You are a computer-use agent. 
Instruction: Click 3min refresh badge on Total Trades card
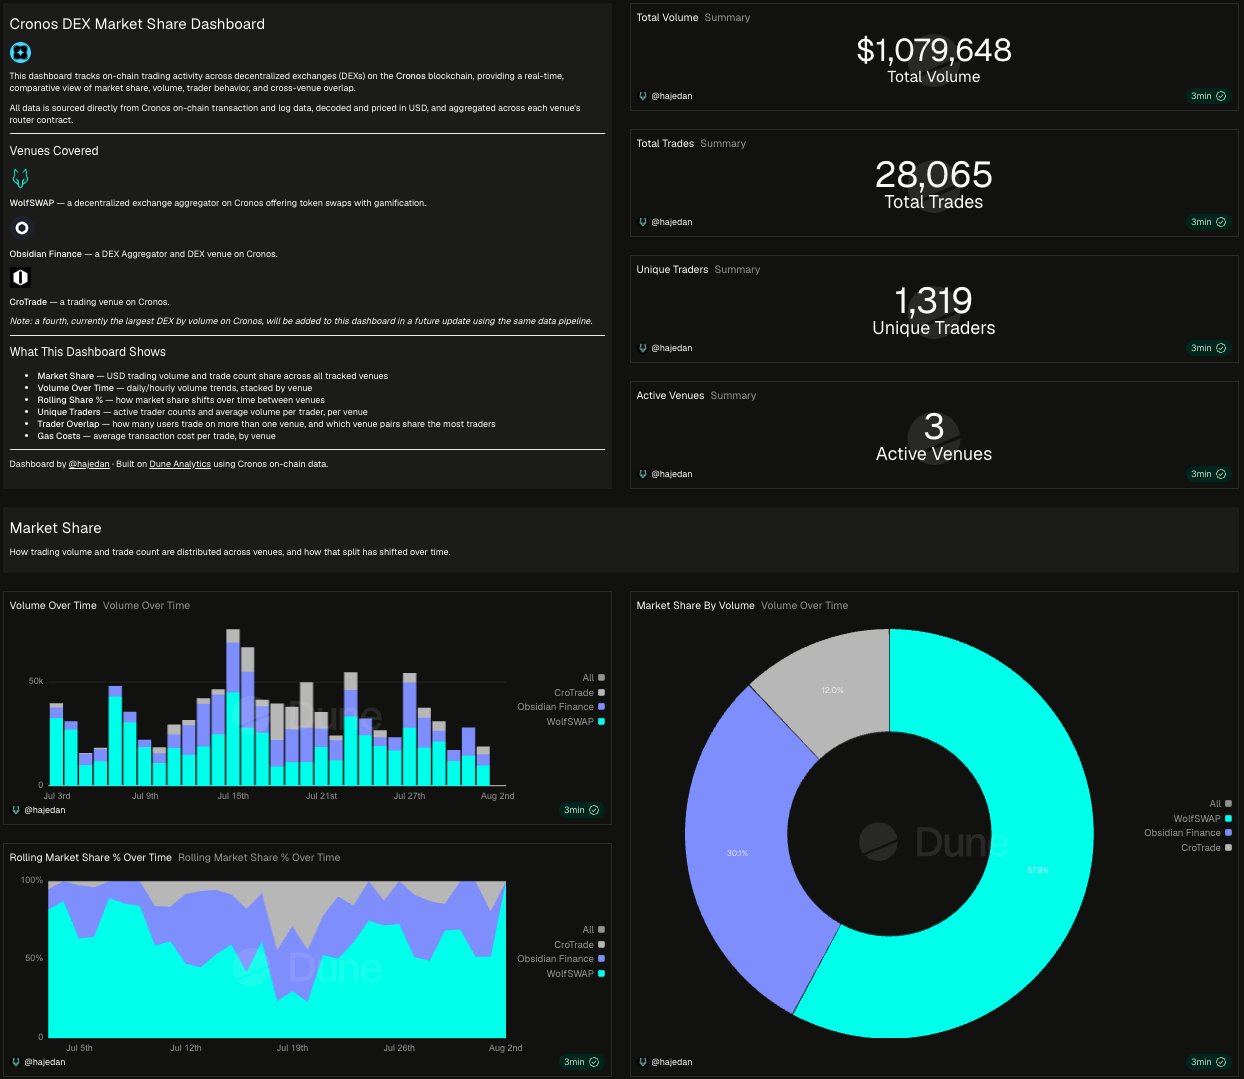coord(1208,222)
